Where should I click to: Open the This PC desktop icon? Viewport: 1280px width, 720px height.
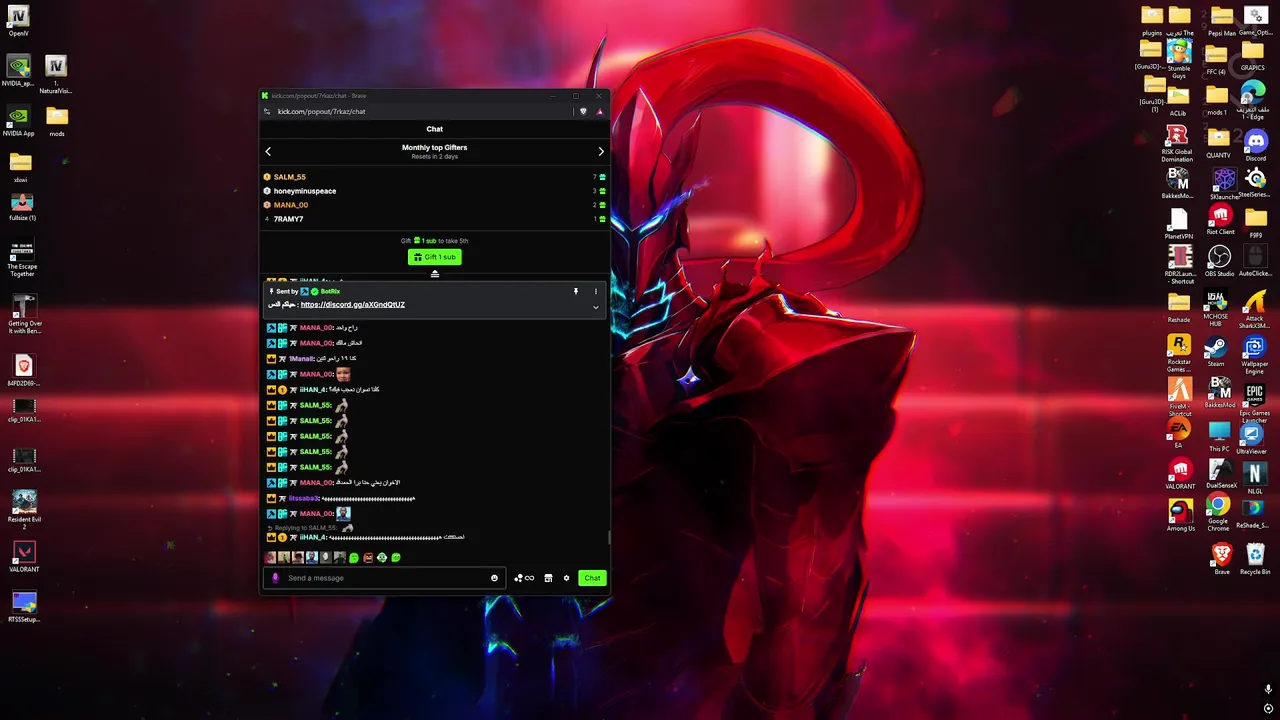1219,437
